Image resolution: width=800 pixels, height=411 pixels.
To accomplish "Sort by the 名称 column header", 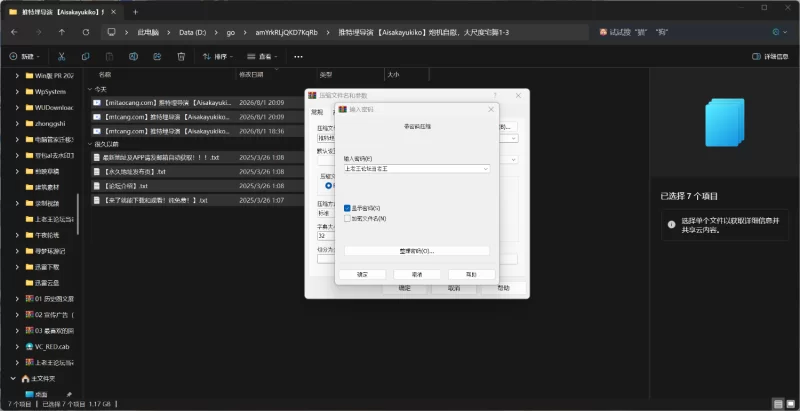I will pyautogui.click(x=105, y=74).
